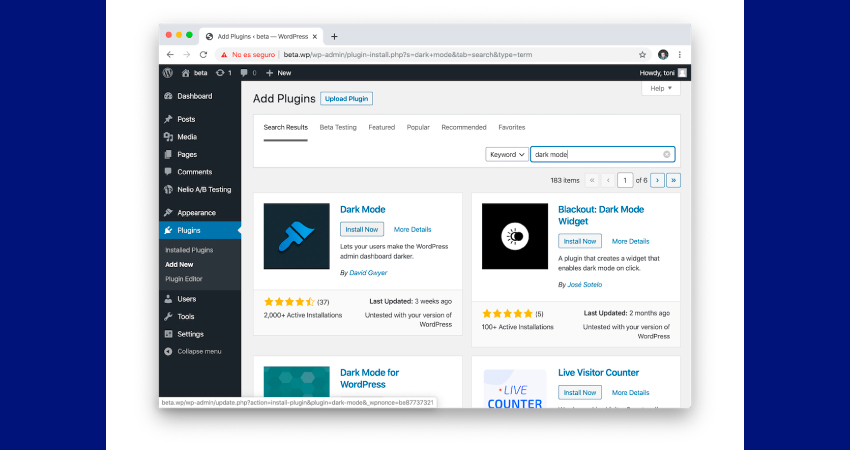This screenshot has height=450, width=850.
Task: Open author David Gwyer link
Action: click(x=368, y=273)
